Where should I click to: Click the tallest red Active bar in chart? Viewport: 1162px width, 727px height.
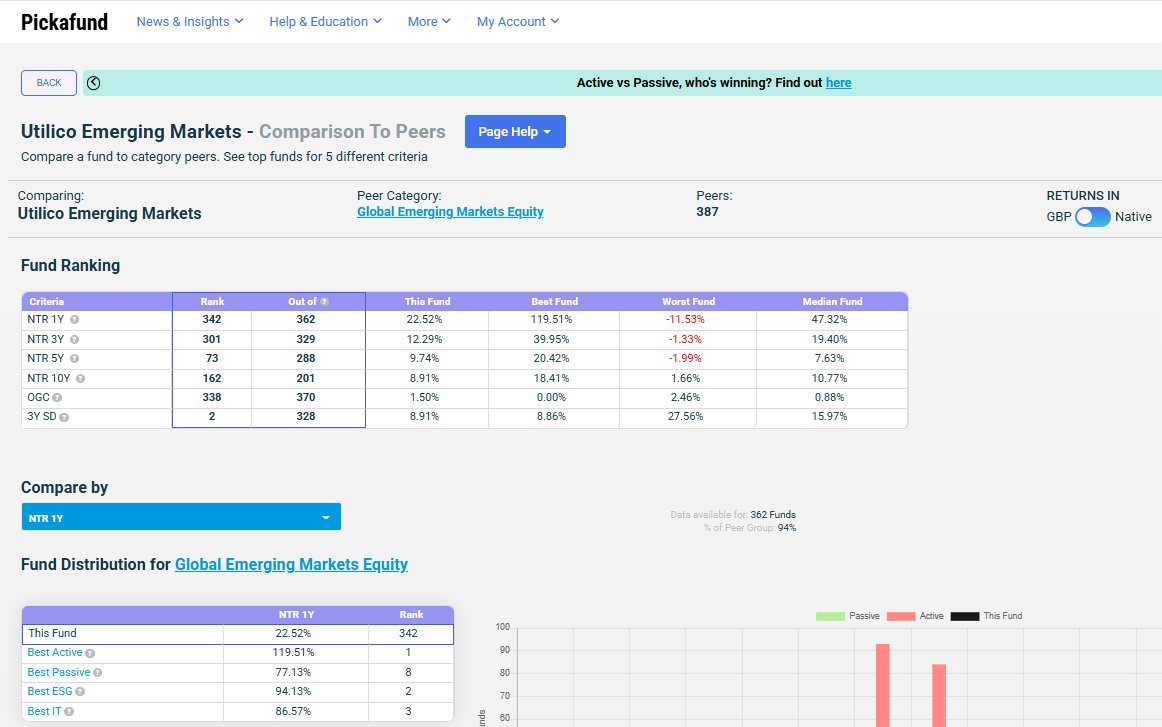(x=883, y=685)
